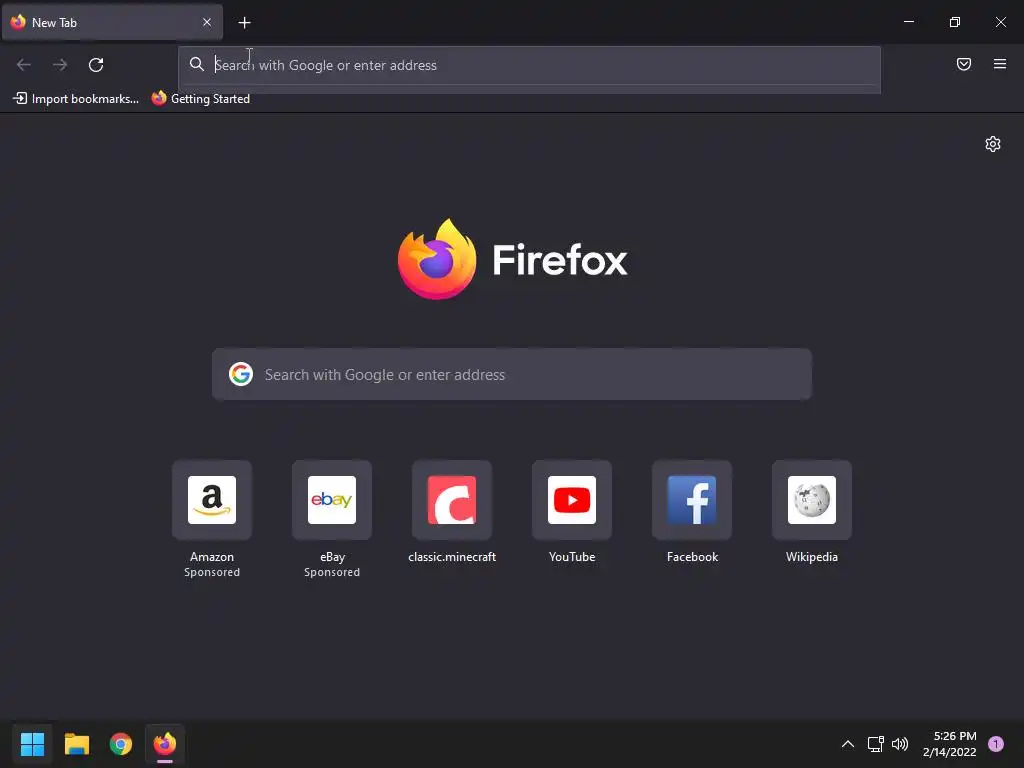Image resolution: width=1024 pixels, height=768 pixels.
Task: Open the eBay sponsored shortcut tile
Action: (332, 500)
